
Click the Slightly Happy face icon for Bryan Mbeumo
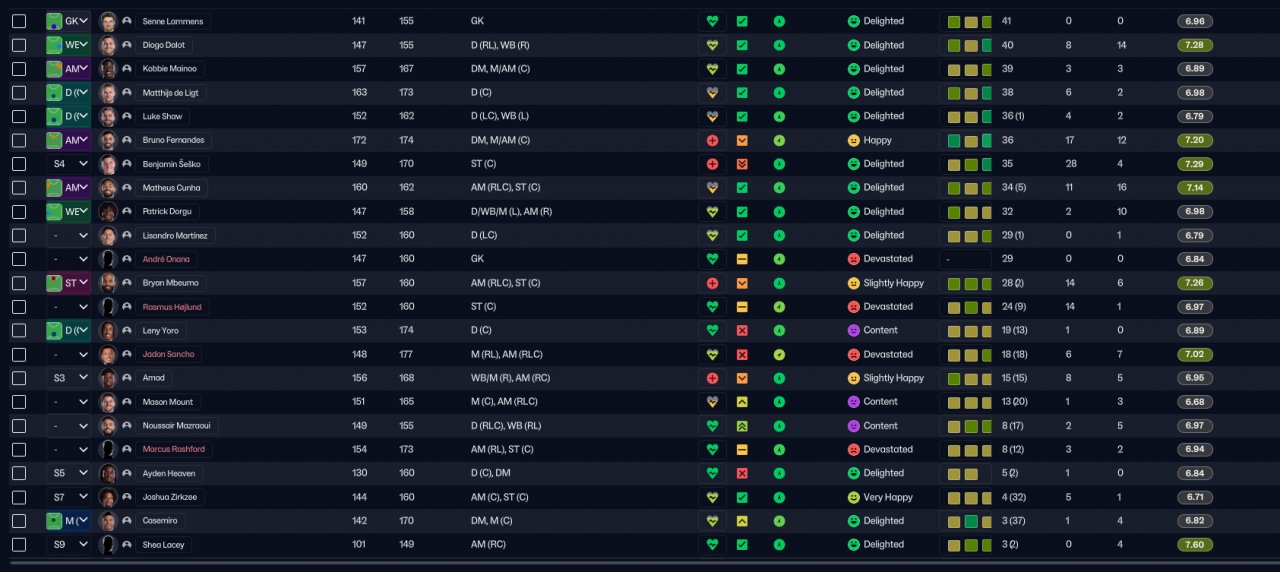pos(853,283)
